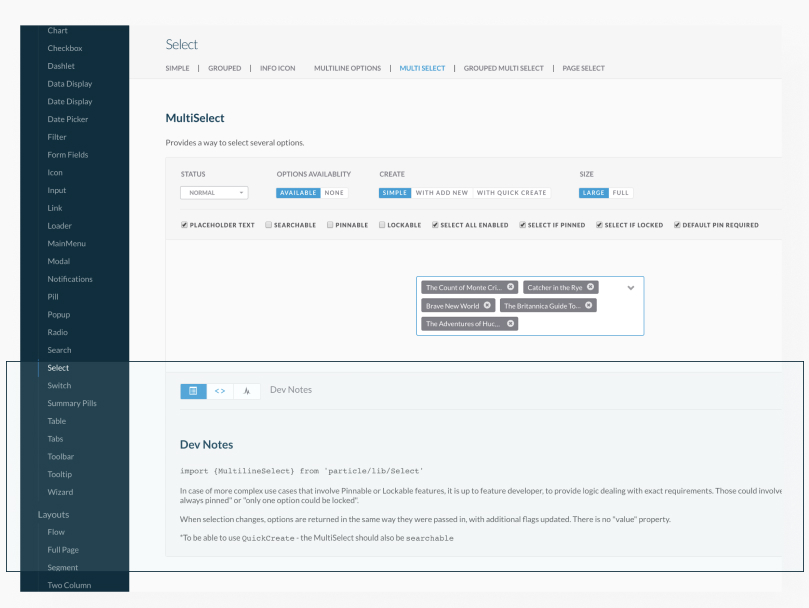Choose 'With Quick Create' option
Viewport: 809px width, 608px height.
point(511,193)
